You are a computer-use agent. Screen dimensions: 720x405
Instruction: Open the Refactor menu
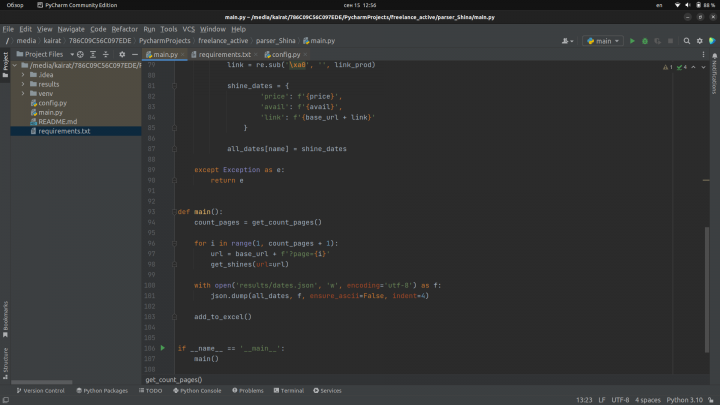[x=125, y=29]
